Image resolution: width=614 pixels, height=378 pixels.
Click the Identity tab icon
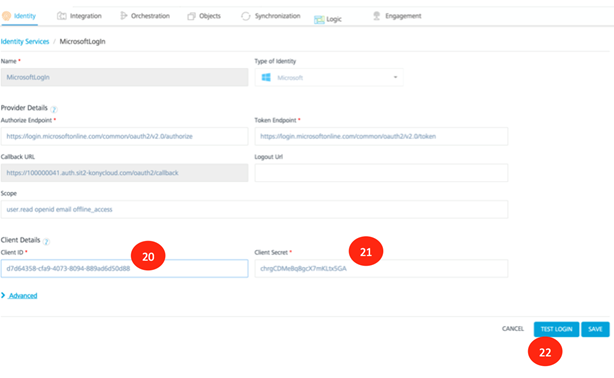[6, 16]
